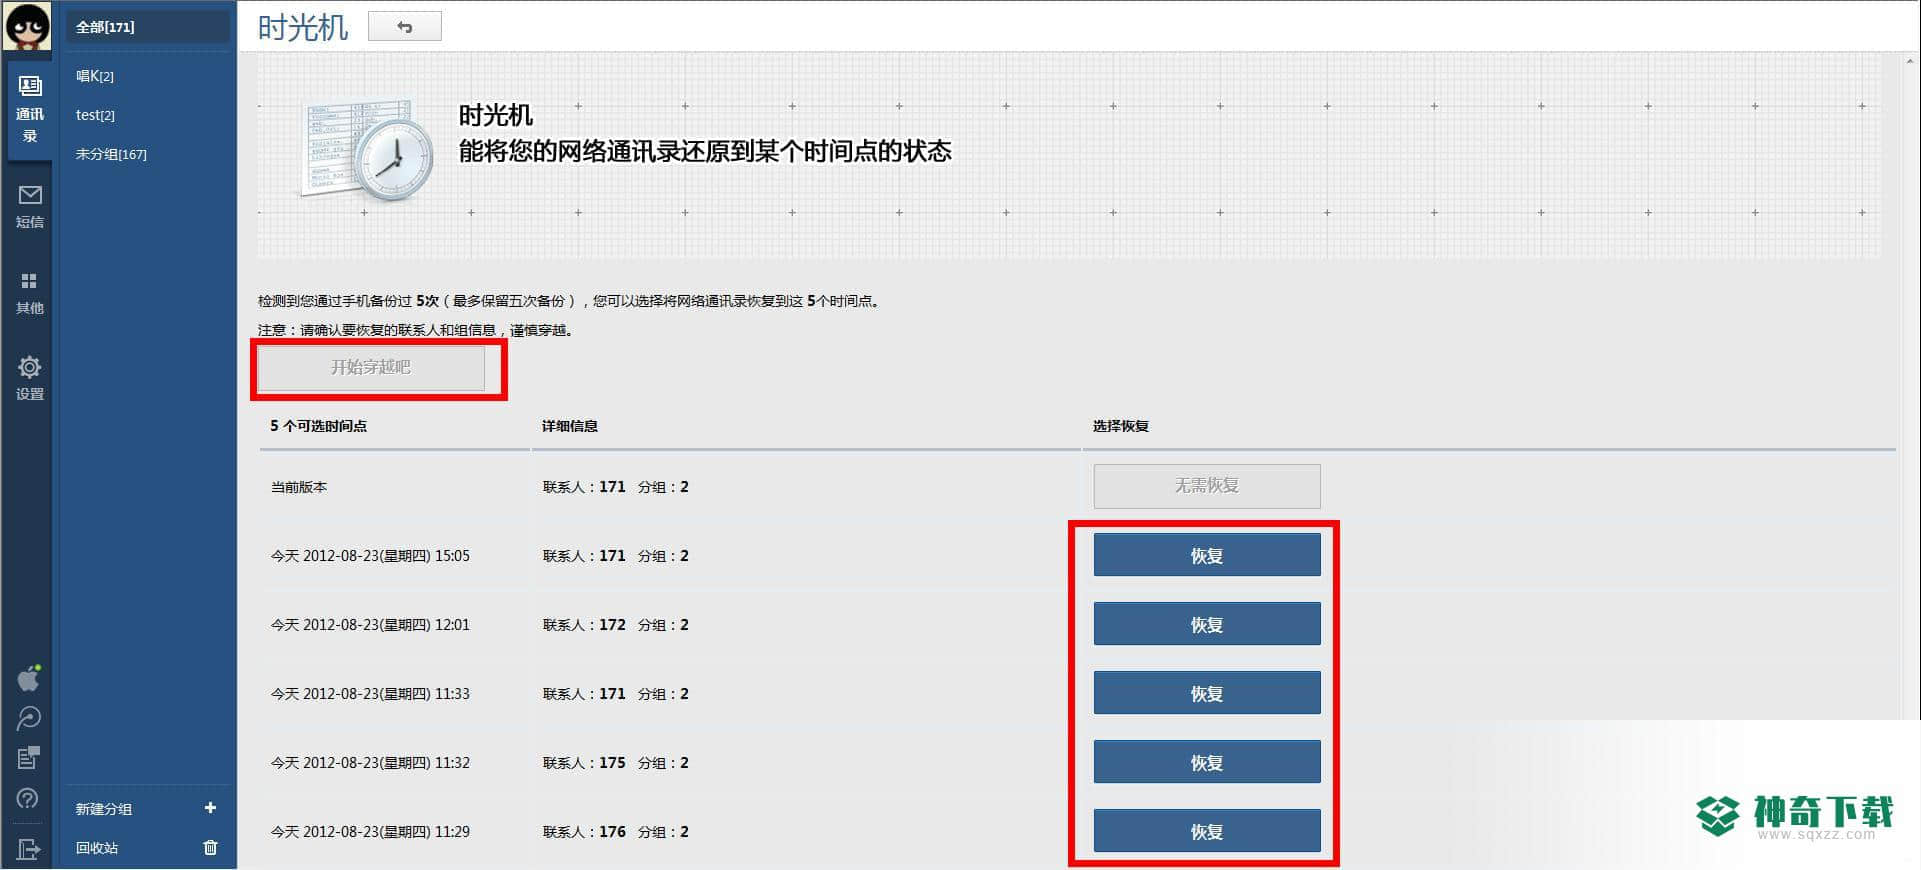Select the test[2] group

tap(95, 115)
